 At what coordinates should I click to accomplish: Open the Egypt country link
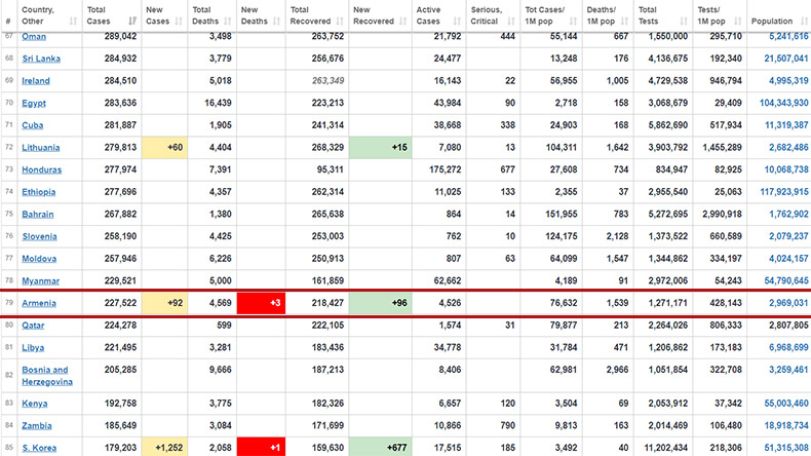point(34,103)
